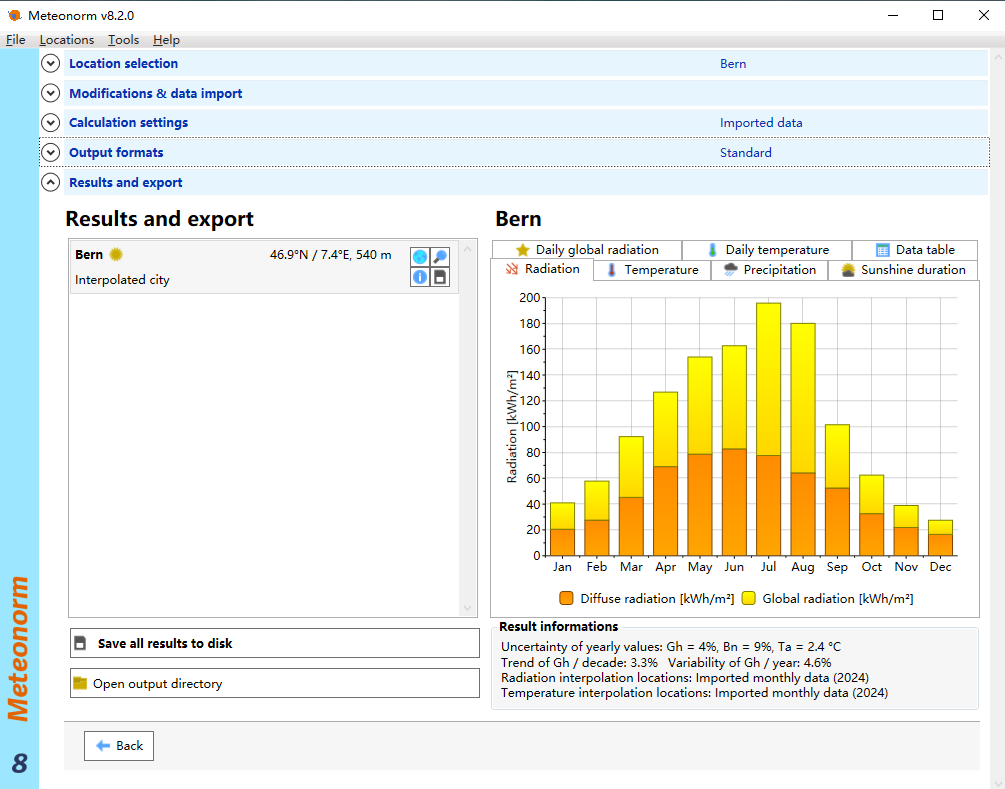Viewport: 1005px width, 789px height.
Task: Open the Data table tab
Action: (915, 250)
